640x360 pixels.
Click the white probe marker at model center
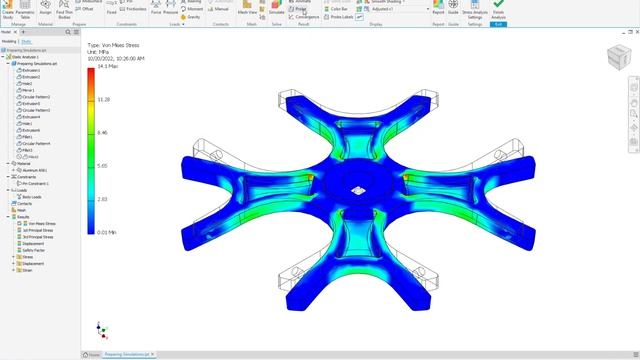coord(358,191)
